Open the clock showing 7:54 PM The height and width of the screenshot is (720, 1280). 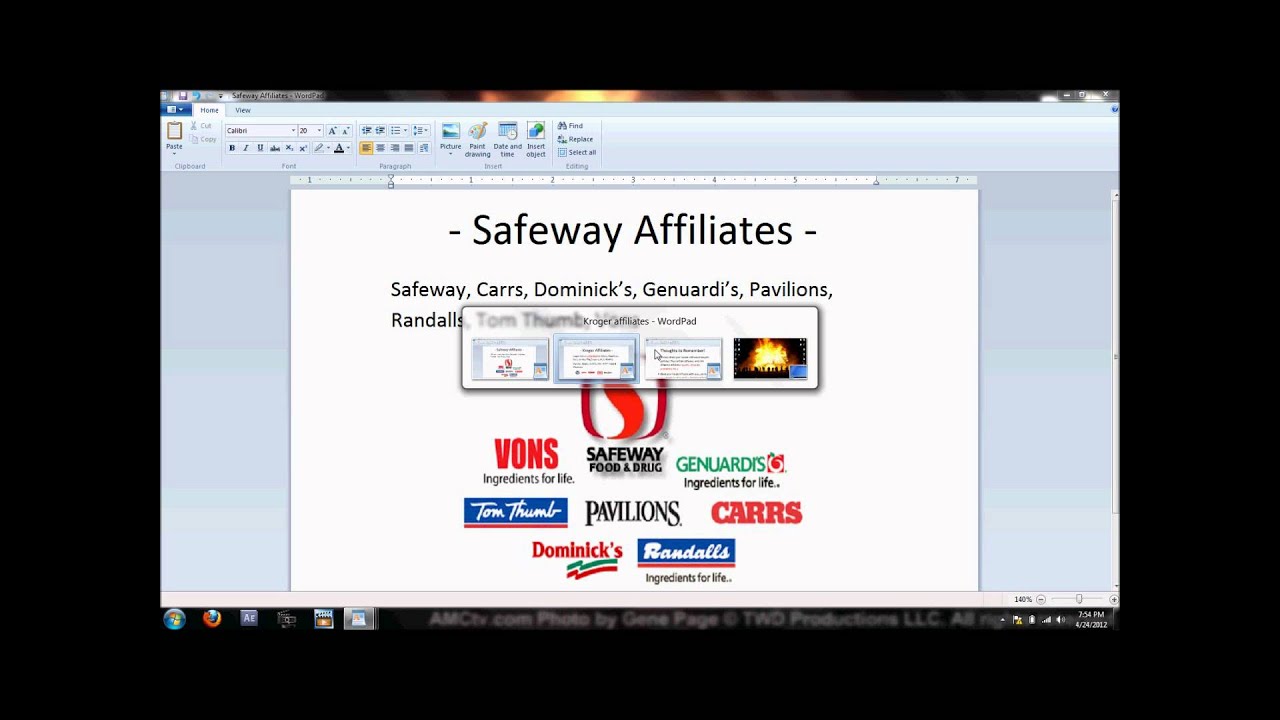point(1090,619)
